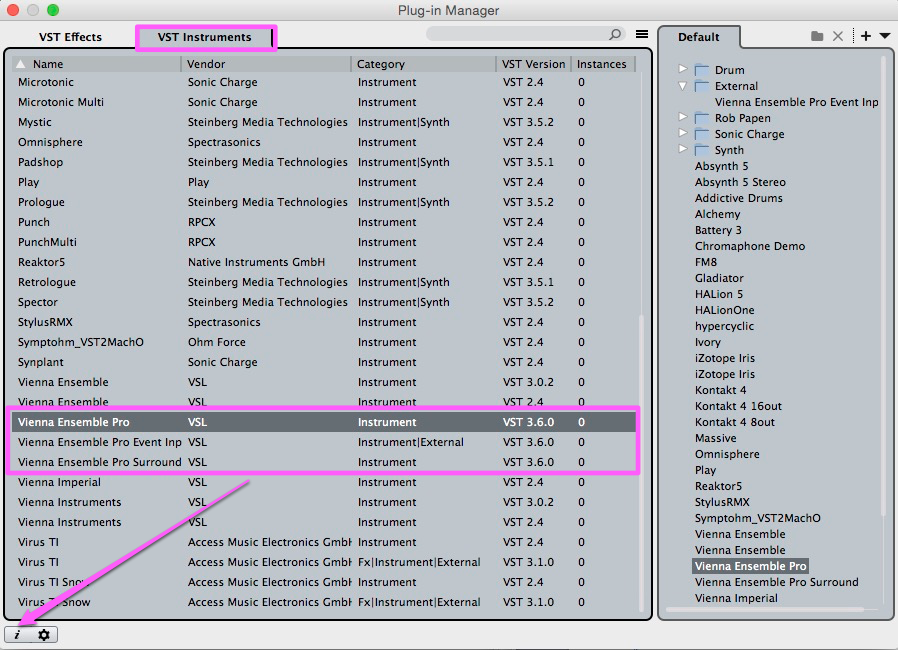Sort by the Instances column header
The width and height of the screenshot is (898, 650).
(602, 64)
